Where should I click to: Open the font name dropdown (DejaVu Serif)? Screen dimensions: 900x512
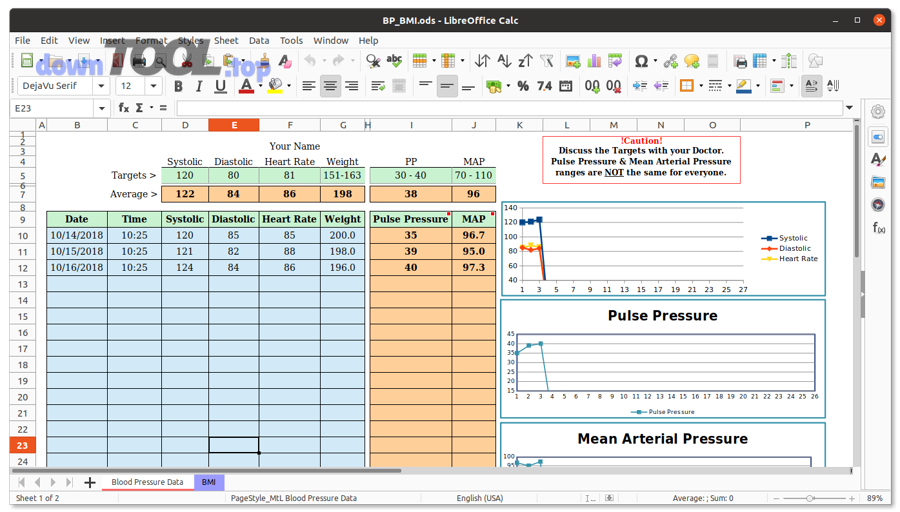coord(101,86)
